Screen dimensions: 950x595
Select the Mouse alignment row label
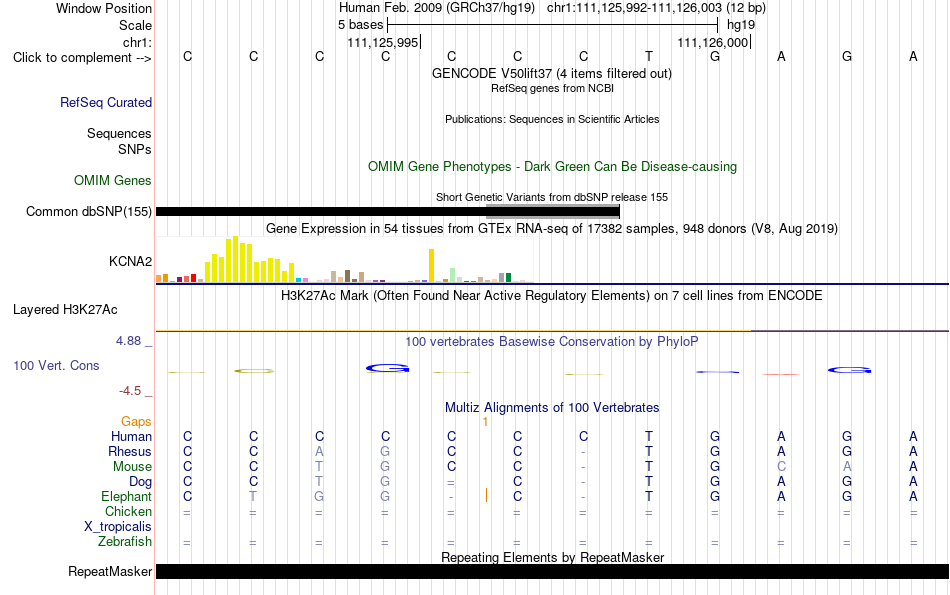pyautogui.click(x=132, y=467)
